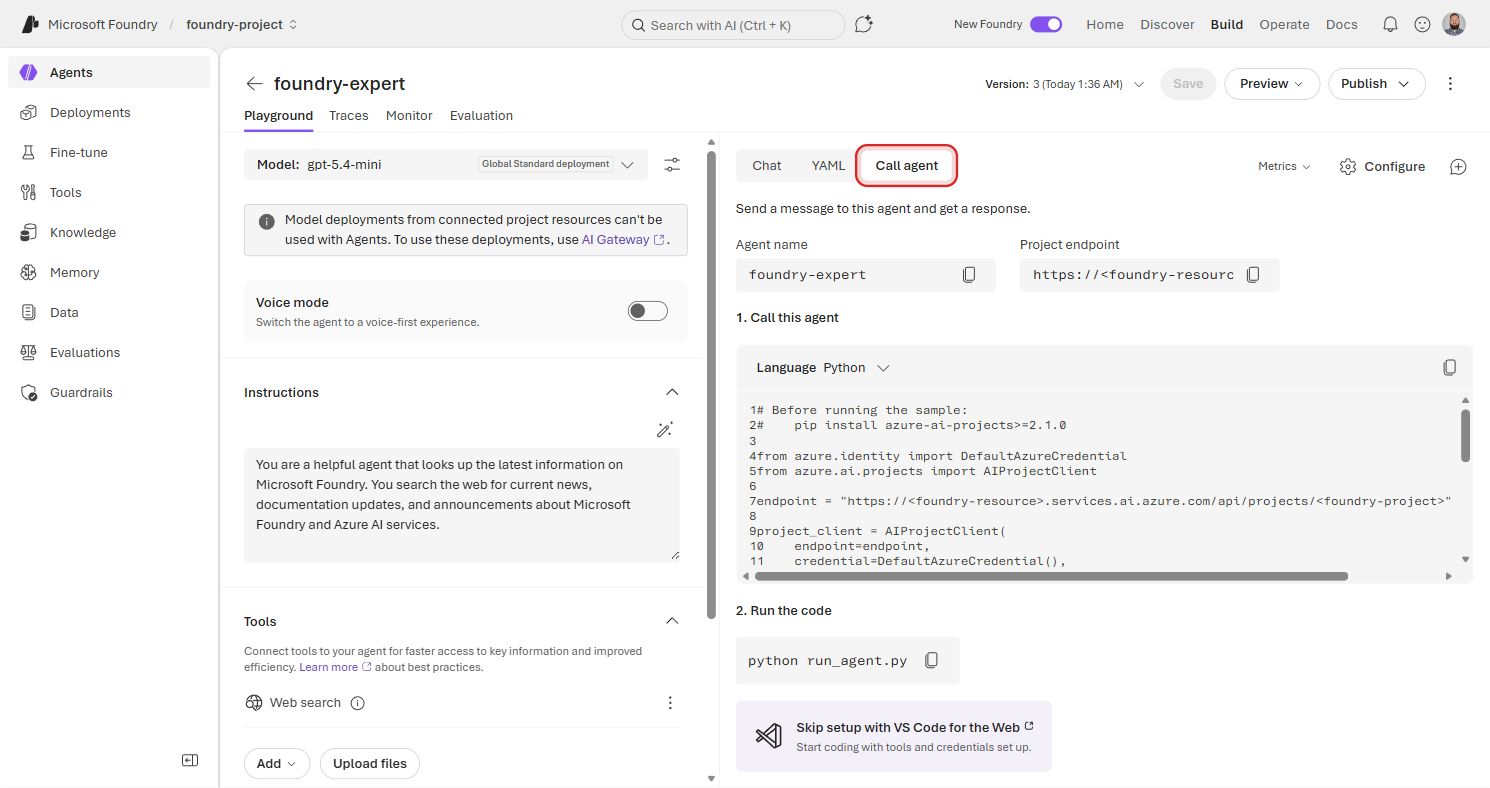1490x788 pixels.
Task: Open the user profile avatar
Action: pos(1454,24)
